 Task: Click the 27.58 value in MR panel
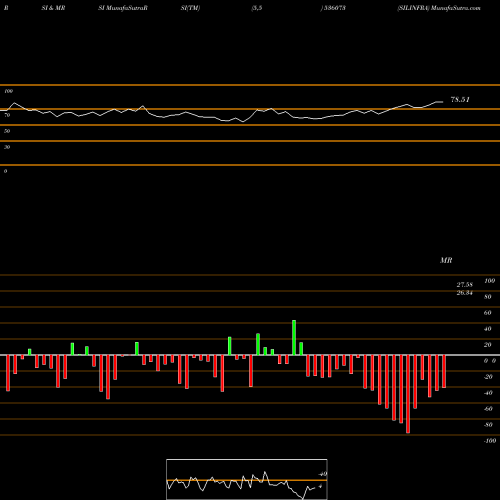465,285
